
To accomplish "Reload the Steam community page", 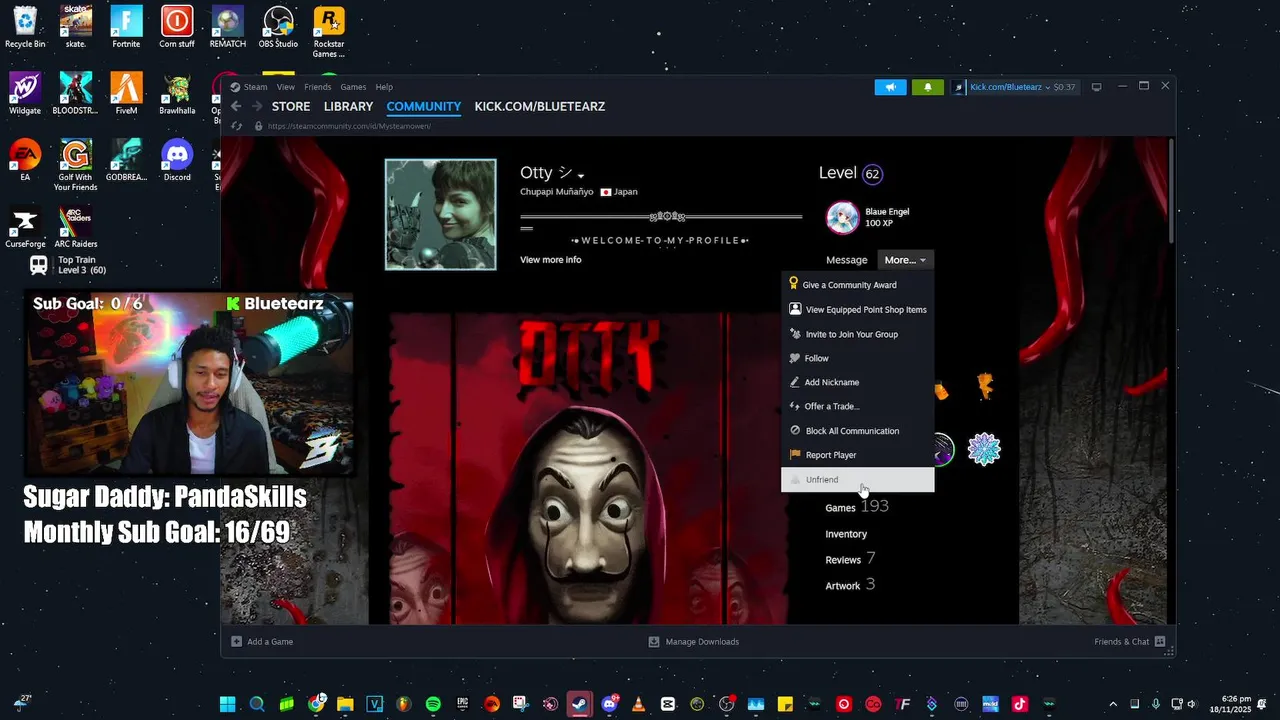I will coord(236,126).
